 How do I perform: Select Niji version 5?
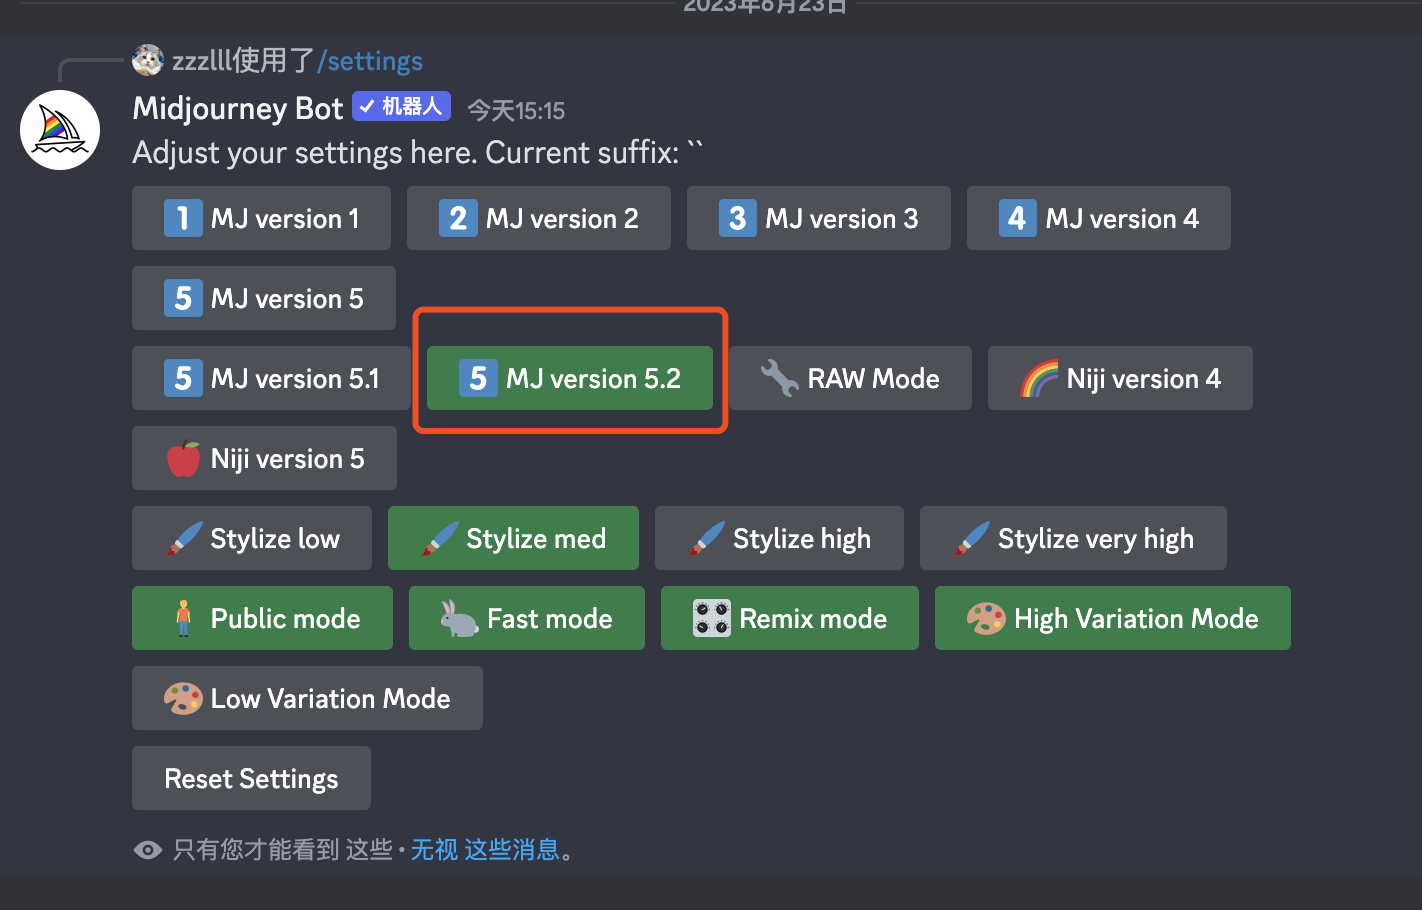point(264,458)
